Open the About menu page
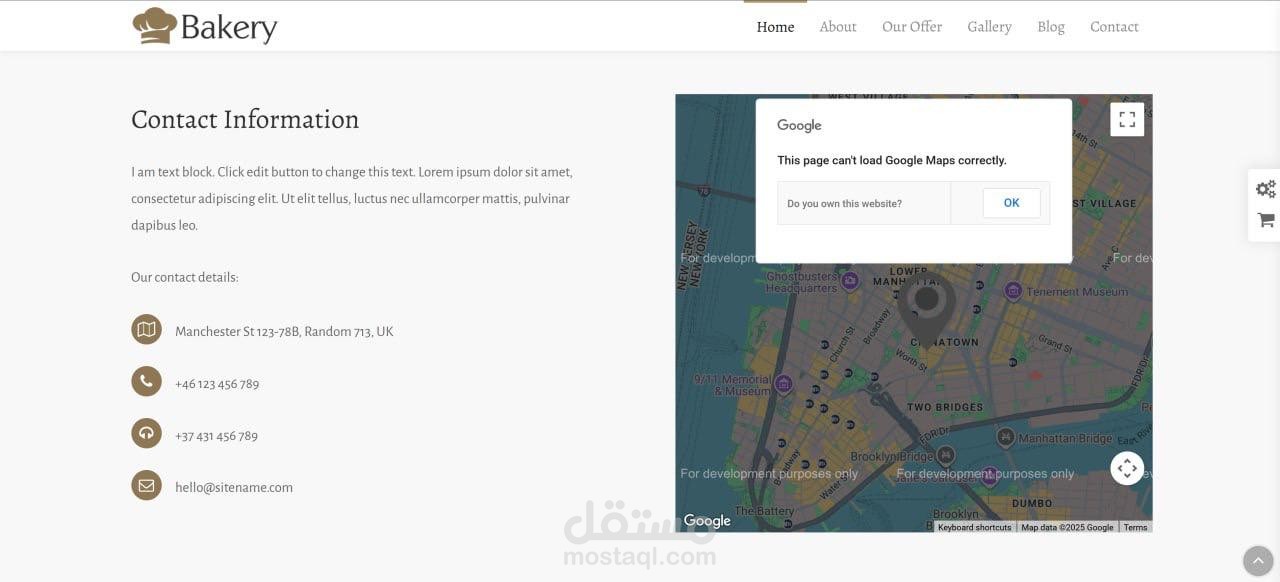The height and width of the screenshot is (582, 1280). pyautogui.click(x=838, y=27)
